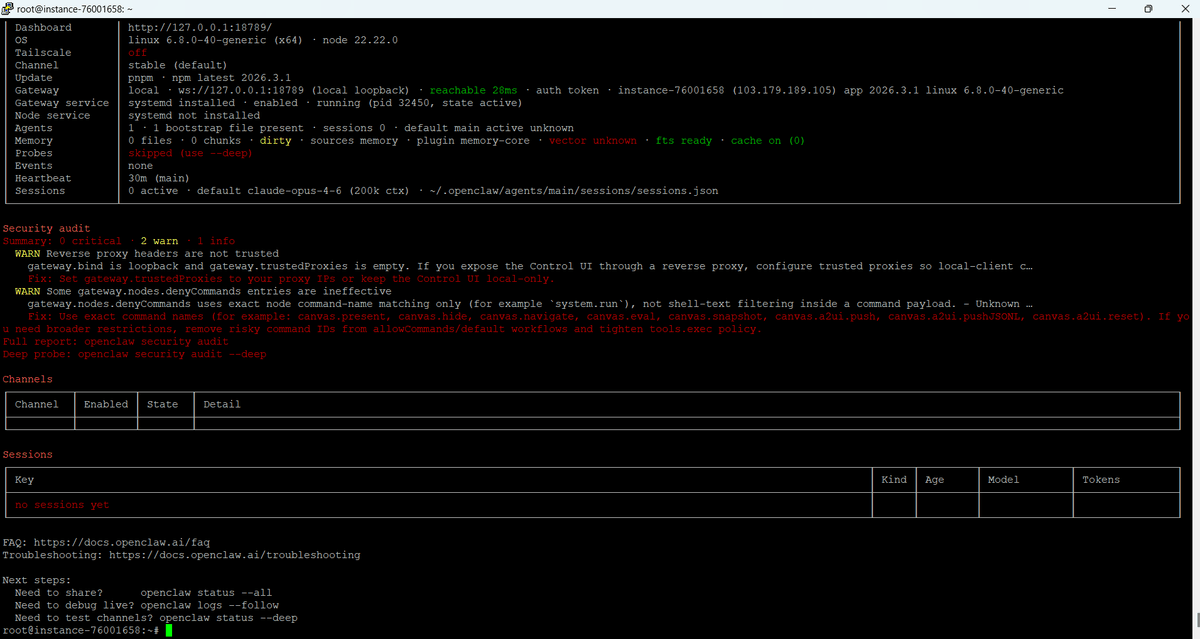This screenshot has height=639, width=1200.
Task: Click the PuTTY terminal icon in title bar
Action: coord(8,8)
